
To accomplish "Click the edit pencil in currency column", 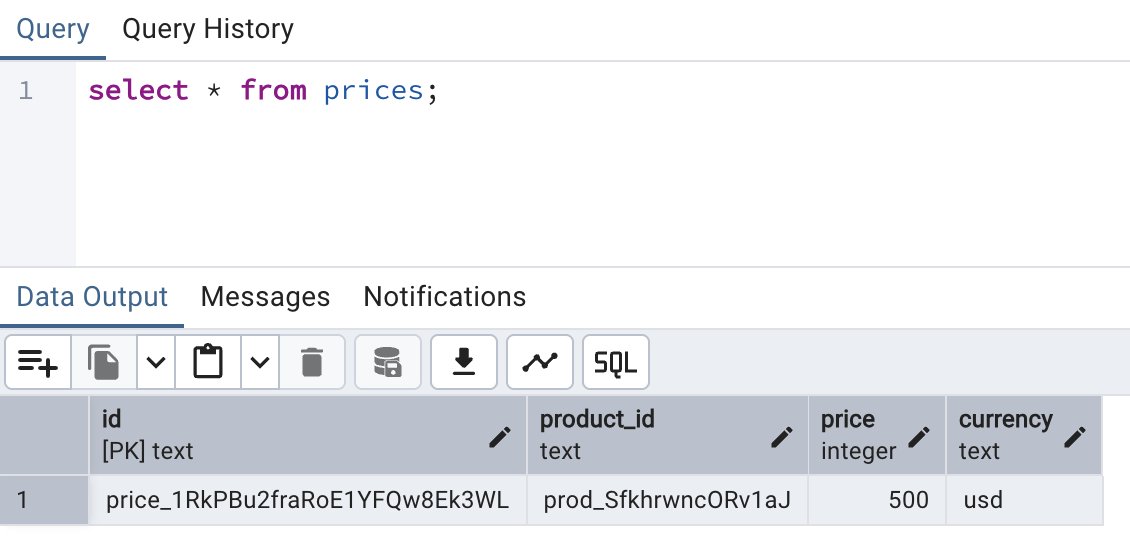I will pyautogui.click(x=1075, y=436).
